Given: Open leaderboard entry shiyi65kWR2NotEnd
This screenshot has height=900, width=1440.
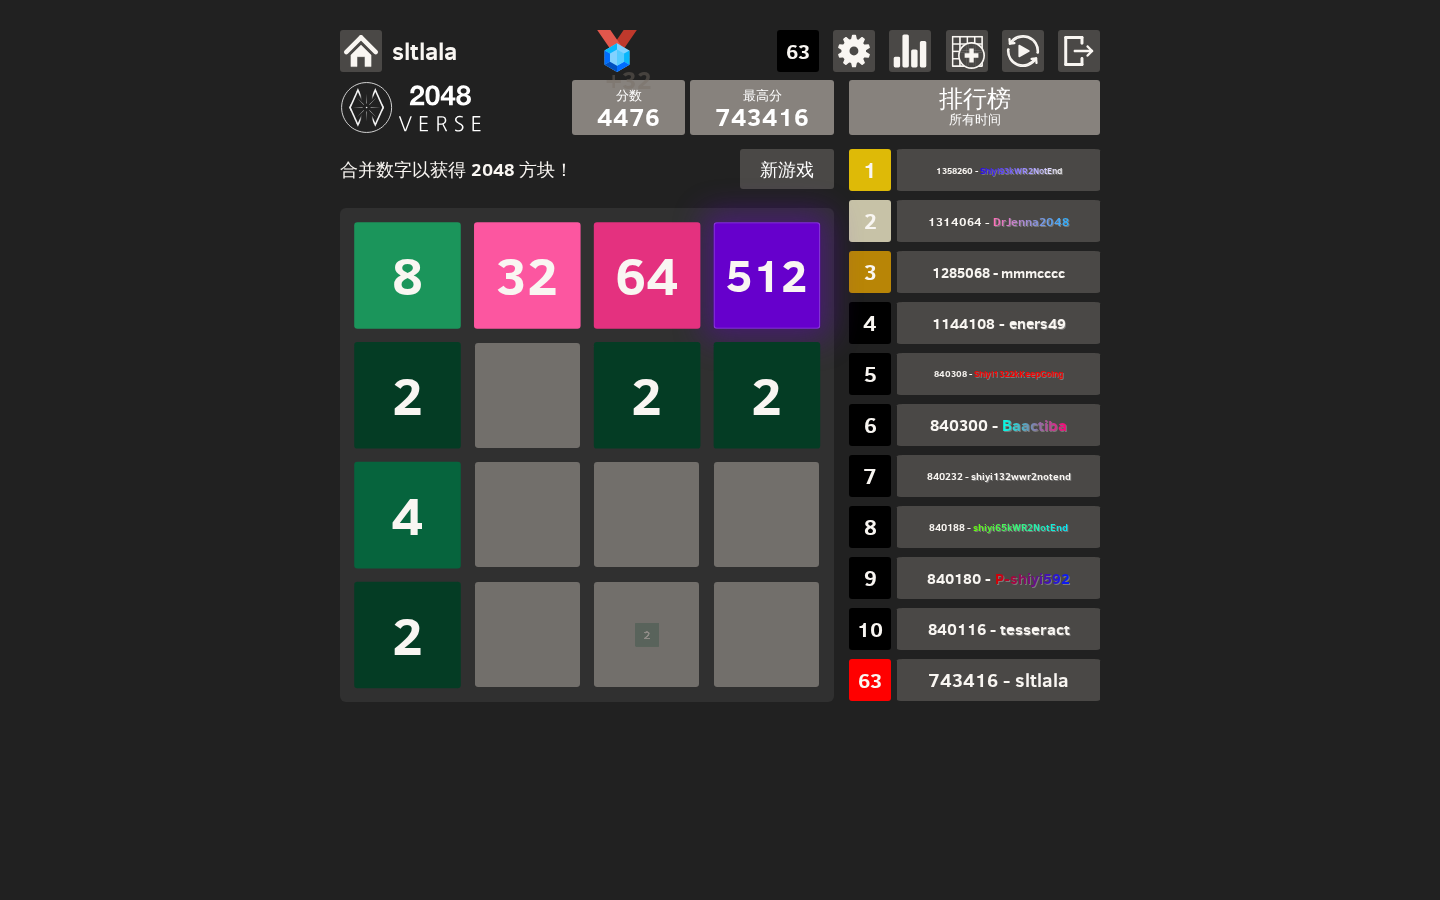Looking at the screenshot, I should click(998, 527).
